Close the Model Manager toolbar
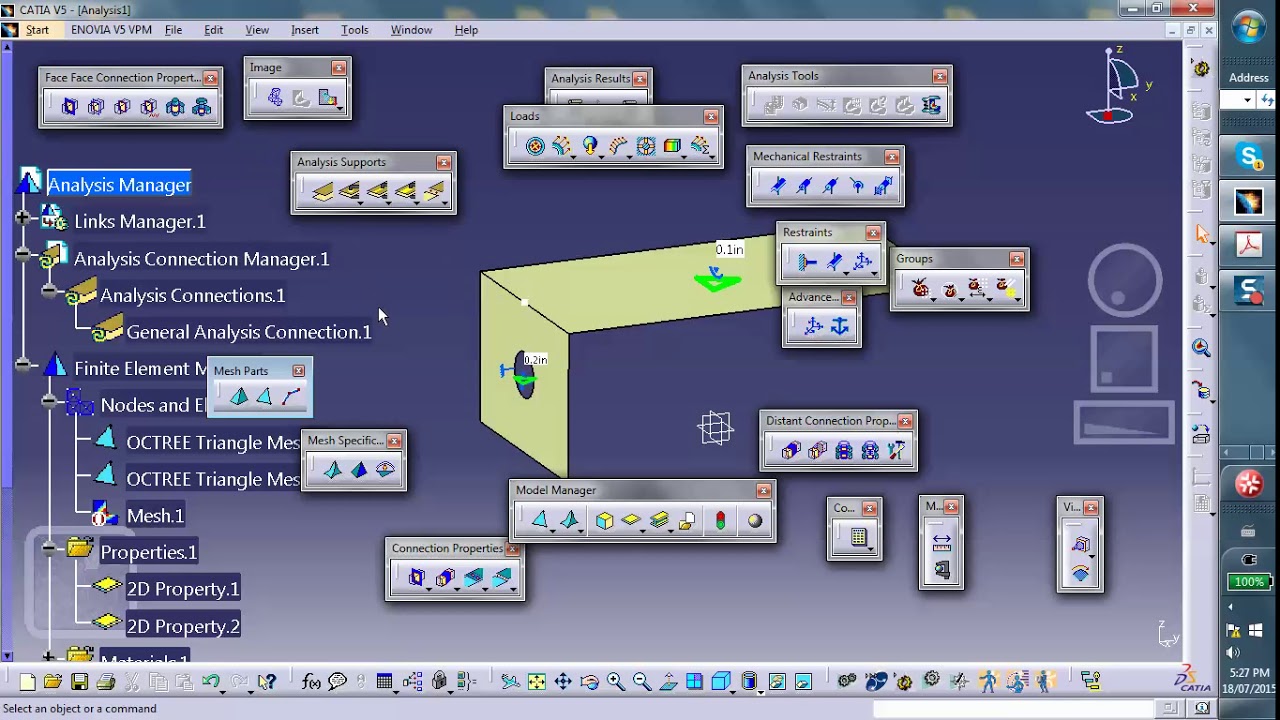Viewport: 1280px width, 720px height. pos(764,491)
